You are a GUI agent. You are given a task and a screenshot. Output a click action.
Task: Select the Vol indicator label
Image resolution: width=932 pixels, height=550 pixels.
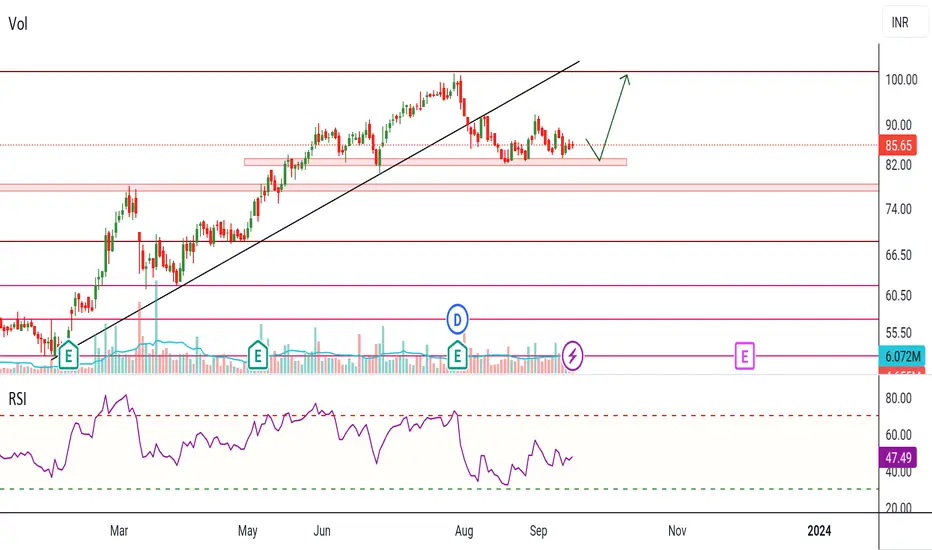[18, 24]
